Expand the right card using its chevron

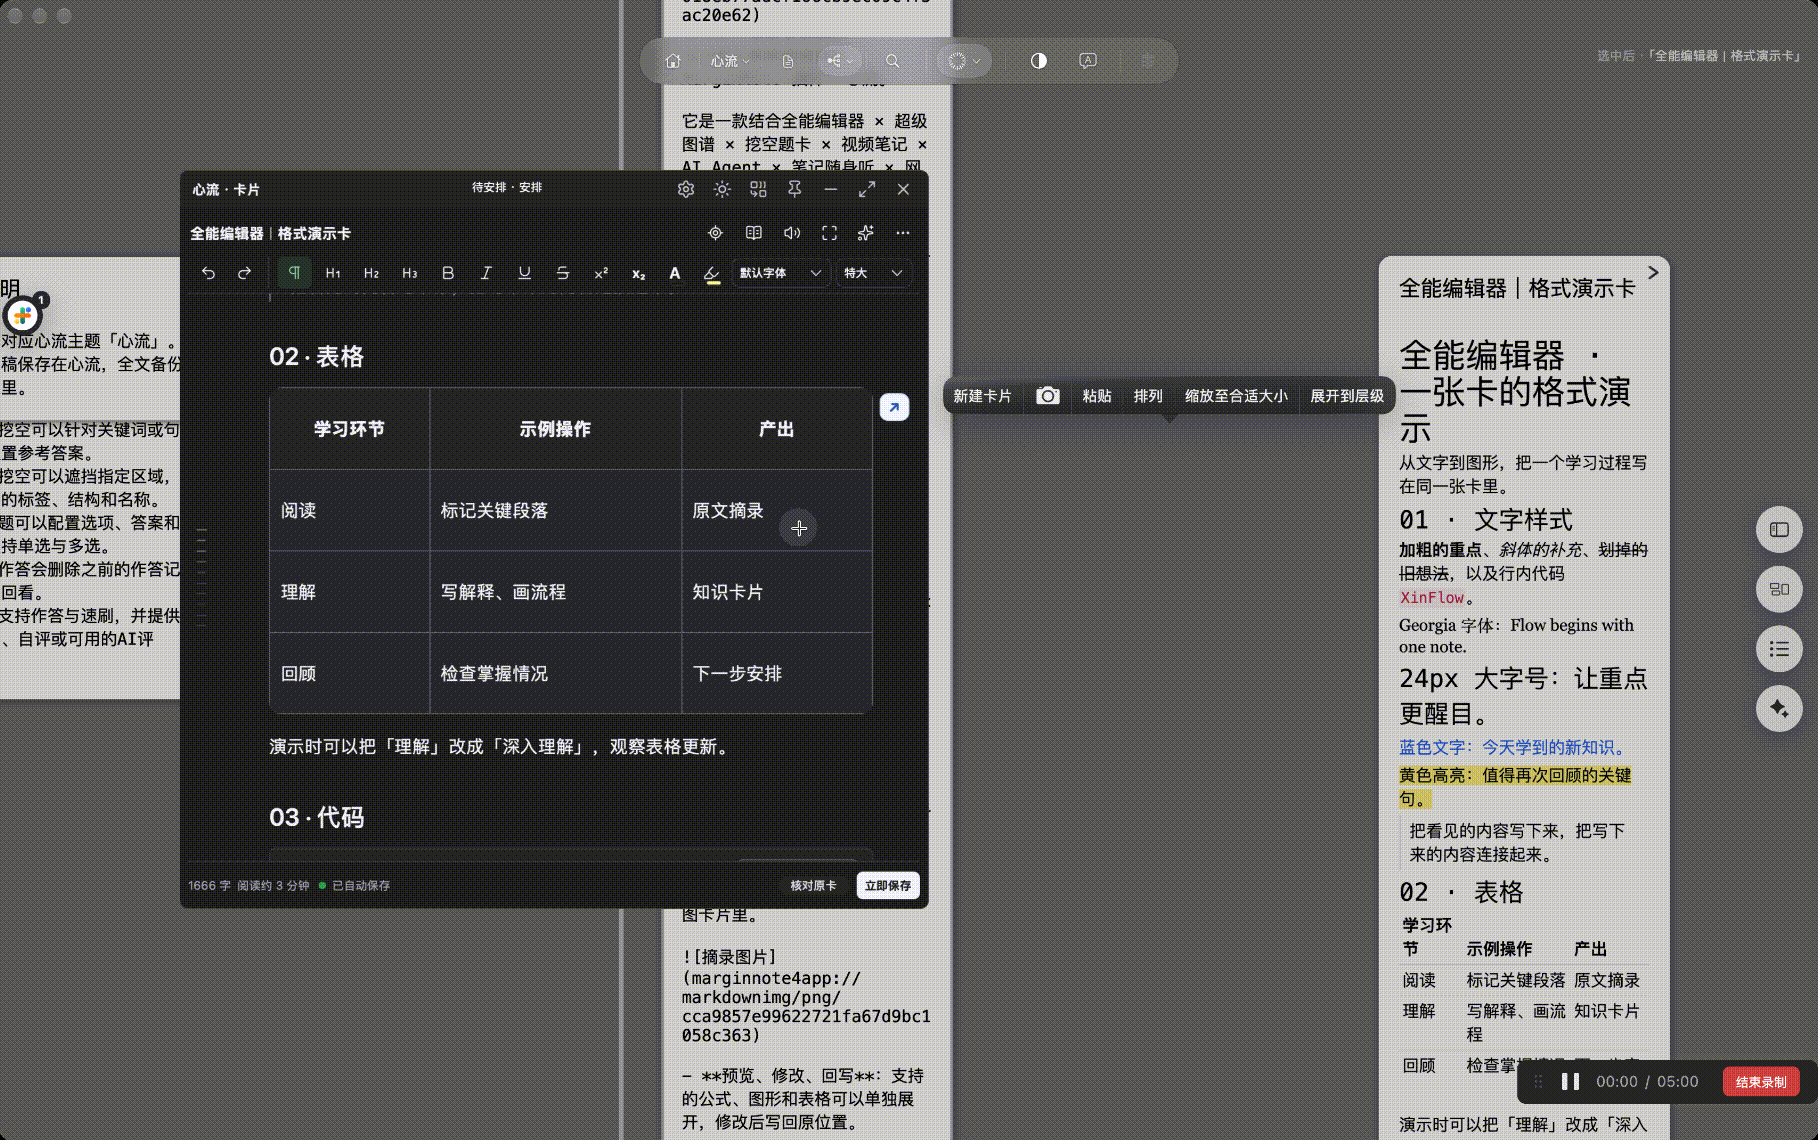coord(1653,272)
